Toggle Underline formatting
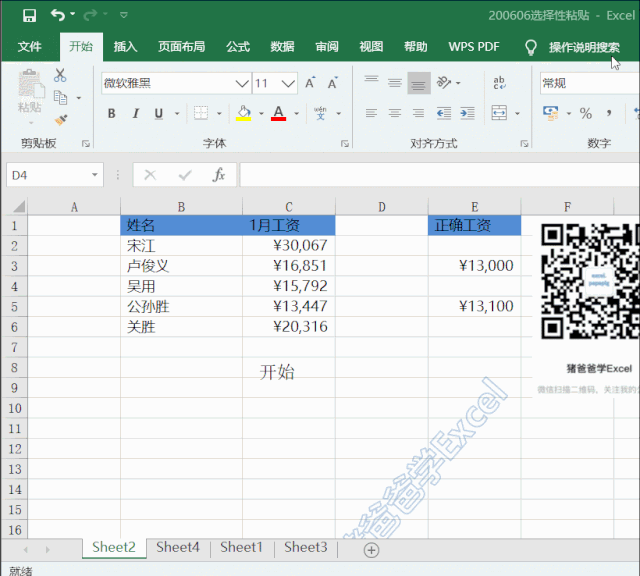Viewport: 640px width, 576px height. pyautogui.click(x=158, y=113)
